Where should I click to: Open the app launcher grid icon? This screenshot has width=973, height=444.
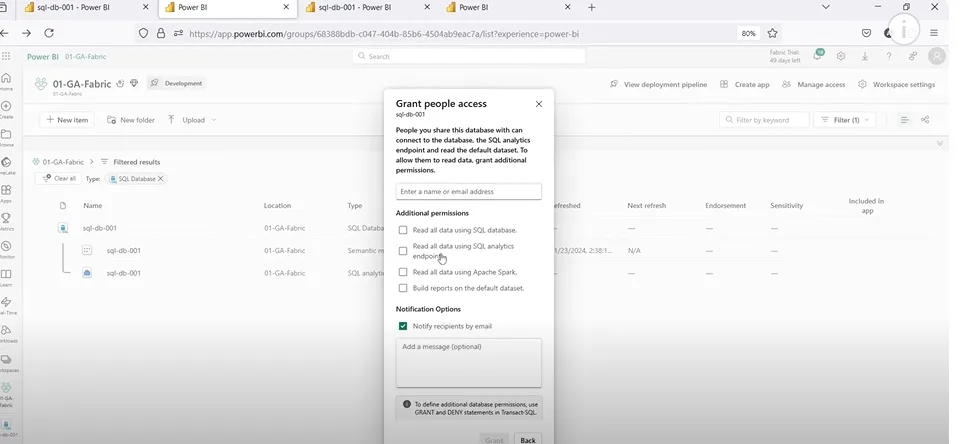tap(6, 56)
